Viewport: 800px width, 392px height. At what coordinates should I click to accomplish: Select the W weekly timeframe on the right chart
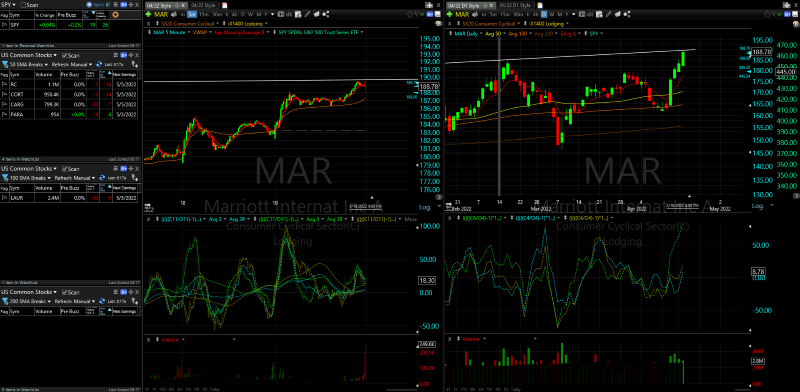[552, 14]
